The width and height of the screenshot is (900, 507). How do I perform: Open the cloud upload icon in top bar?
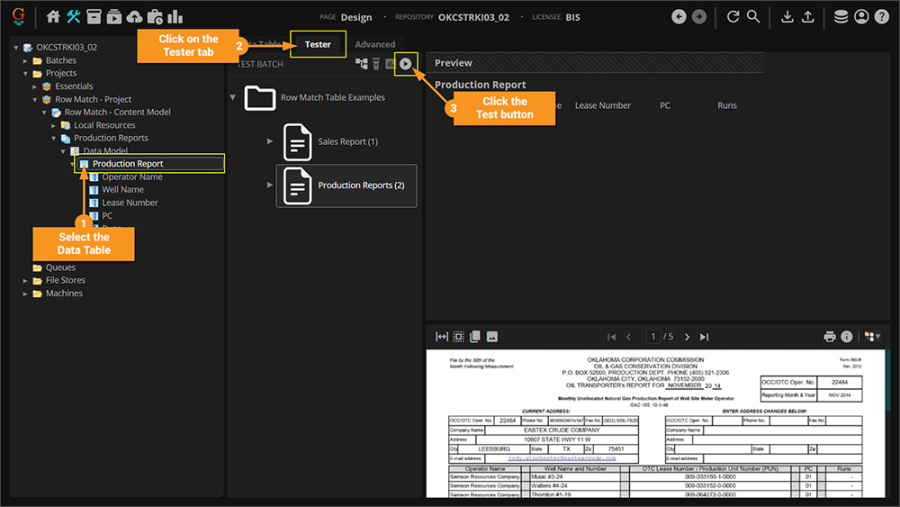134,17
